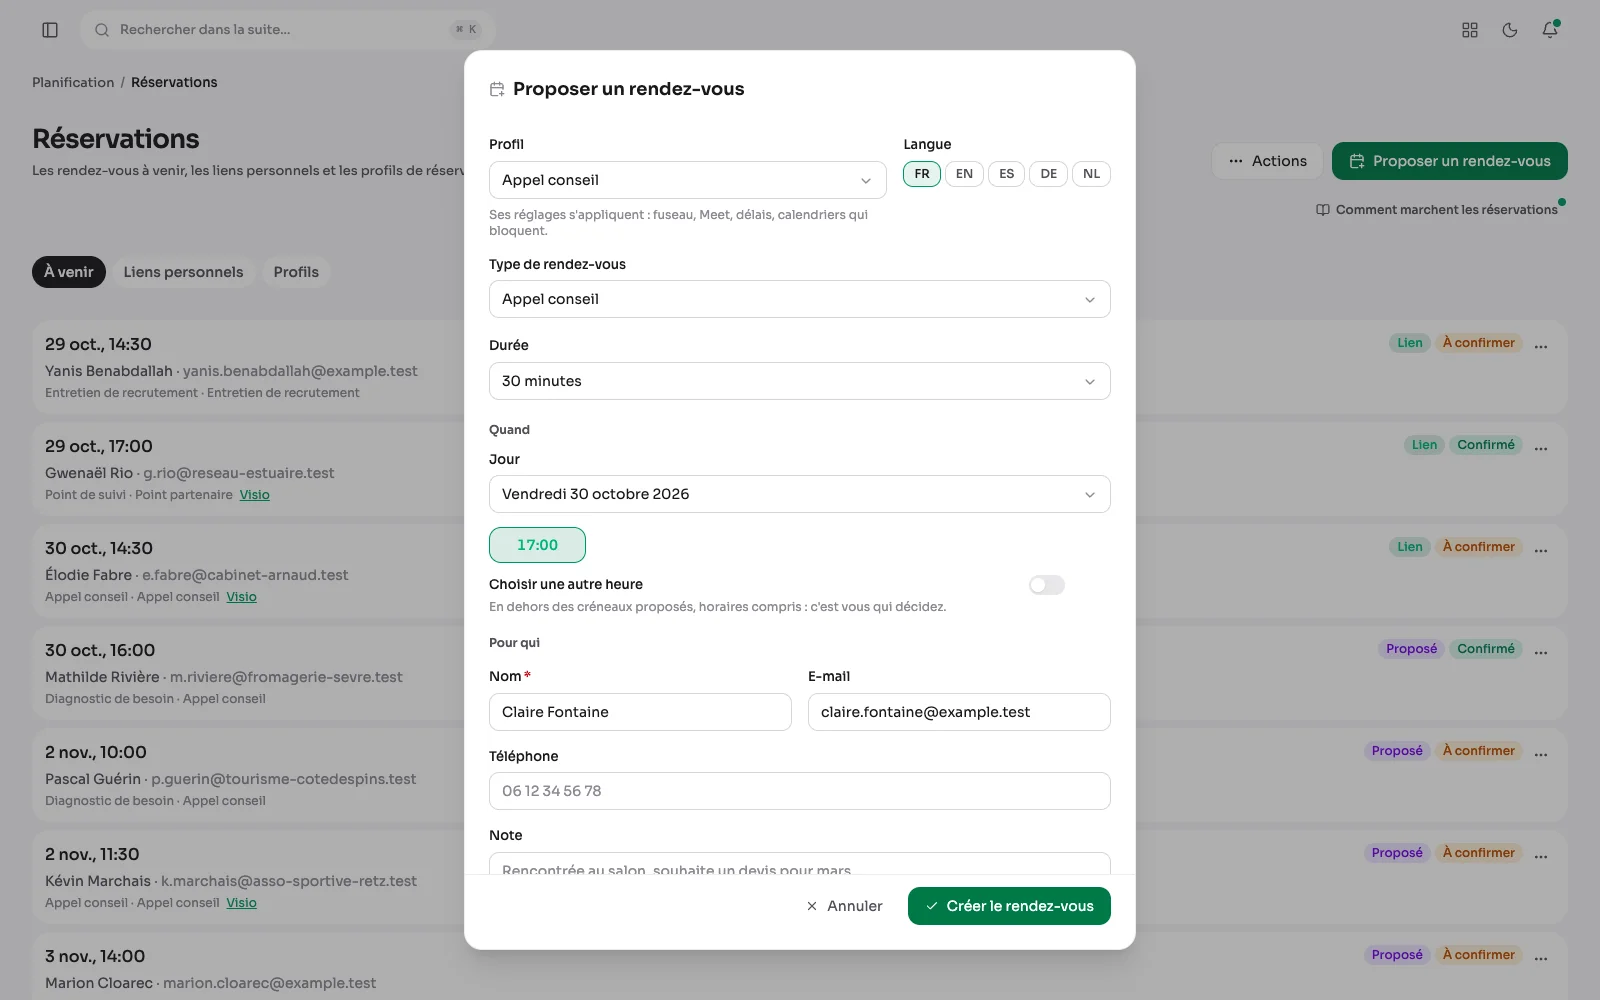The height and width of the screenshot is (1000, 1600).
Task: Toggle the sidebar panel icon
Action: pyautogui.click(x=50, y=30)
